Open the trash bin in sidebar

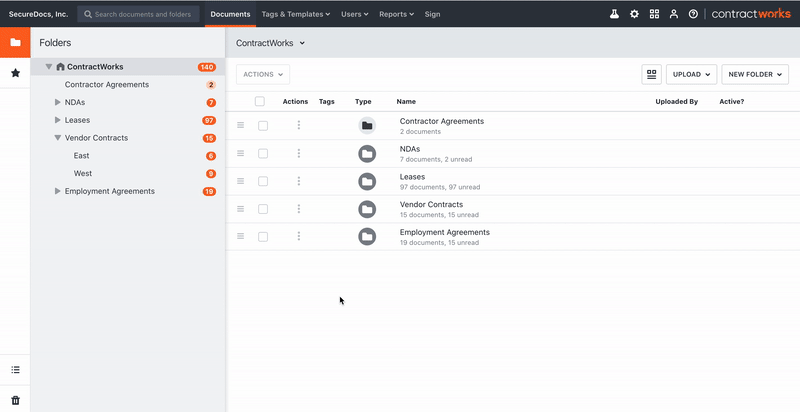pyautogui.click(x=15, y=399)
